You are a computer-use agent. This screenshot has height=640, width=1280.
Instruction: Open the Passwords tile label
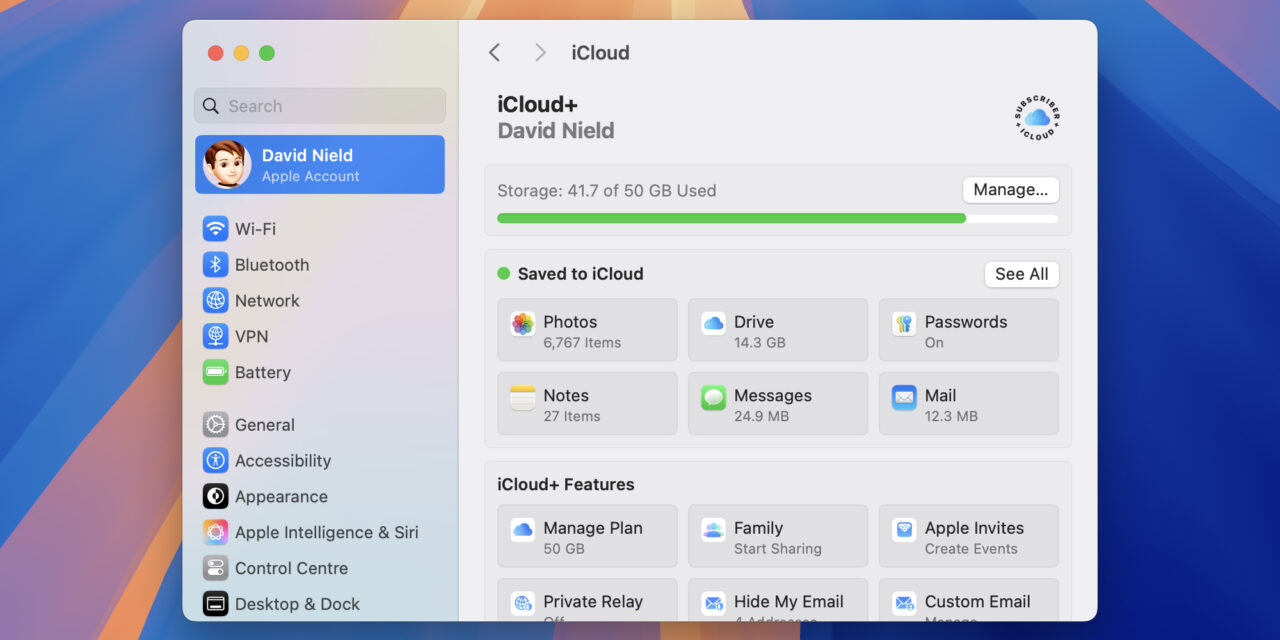tap(966, 322)
